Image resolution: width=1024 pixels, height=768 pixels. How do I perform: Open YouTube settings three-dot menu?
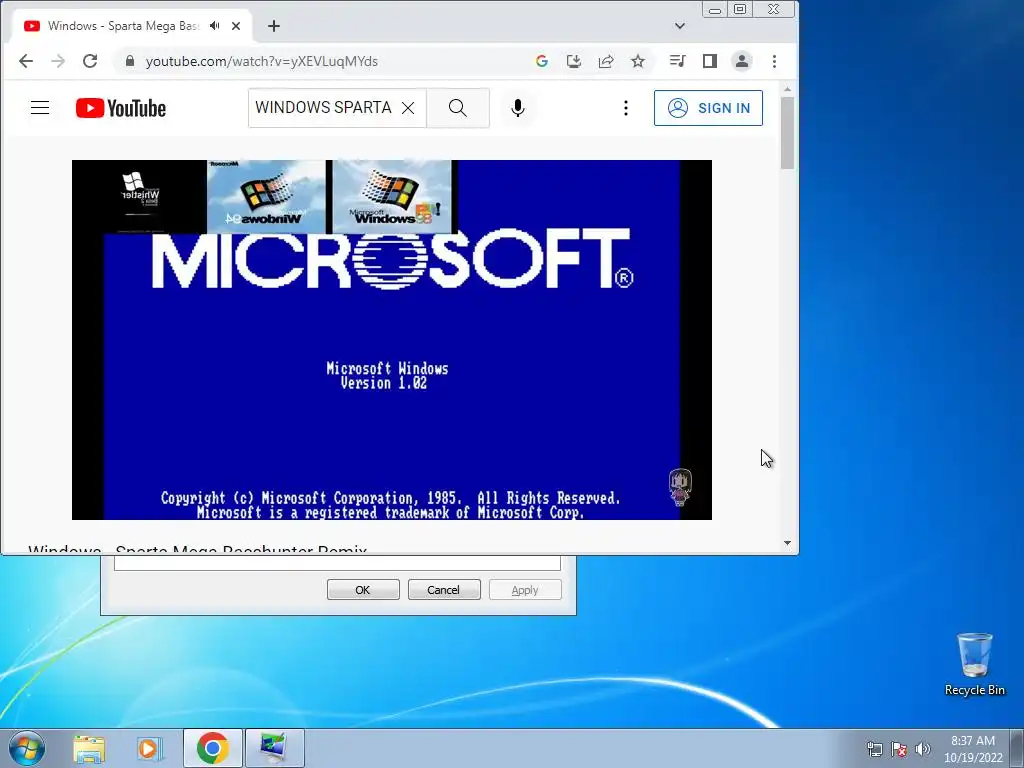626,108
